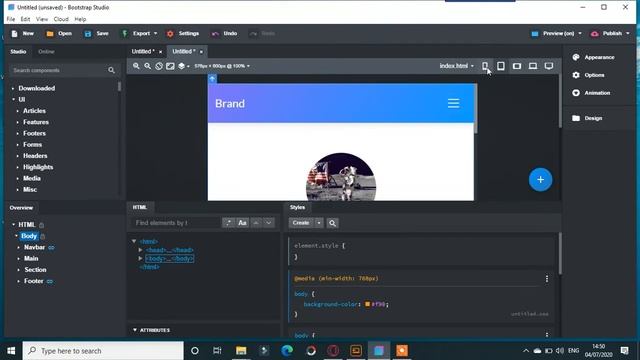
Task: Open the Edit menu
Action: [x=25, y=19]
